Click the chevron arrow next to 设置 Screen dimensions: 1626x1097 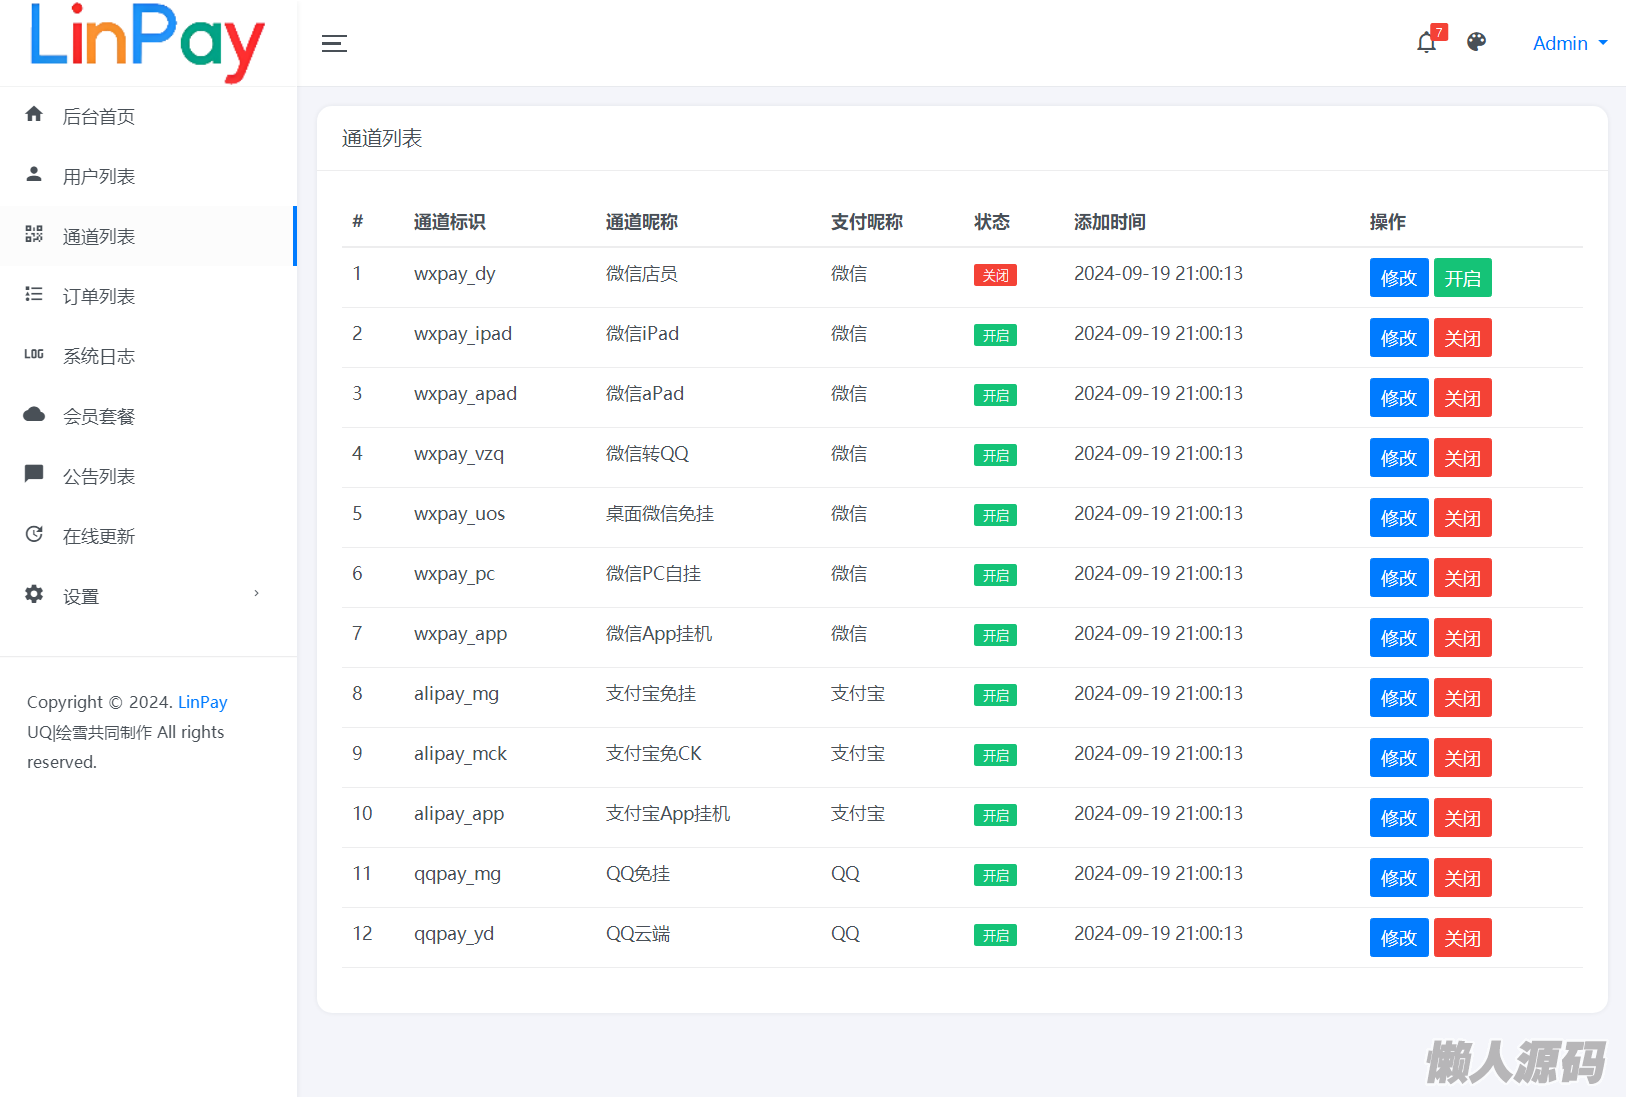[x=257, y=594]
